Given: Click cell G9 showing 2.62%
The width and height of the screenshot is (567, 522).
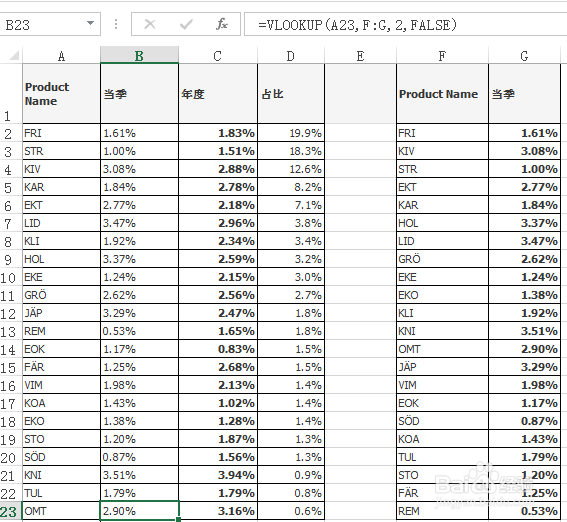Looking at the screenshot, I should coord(524,259).
